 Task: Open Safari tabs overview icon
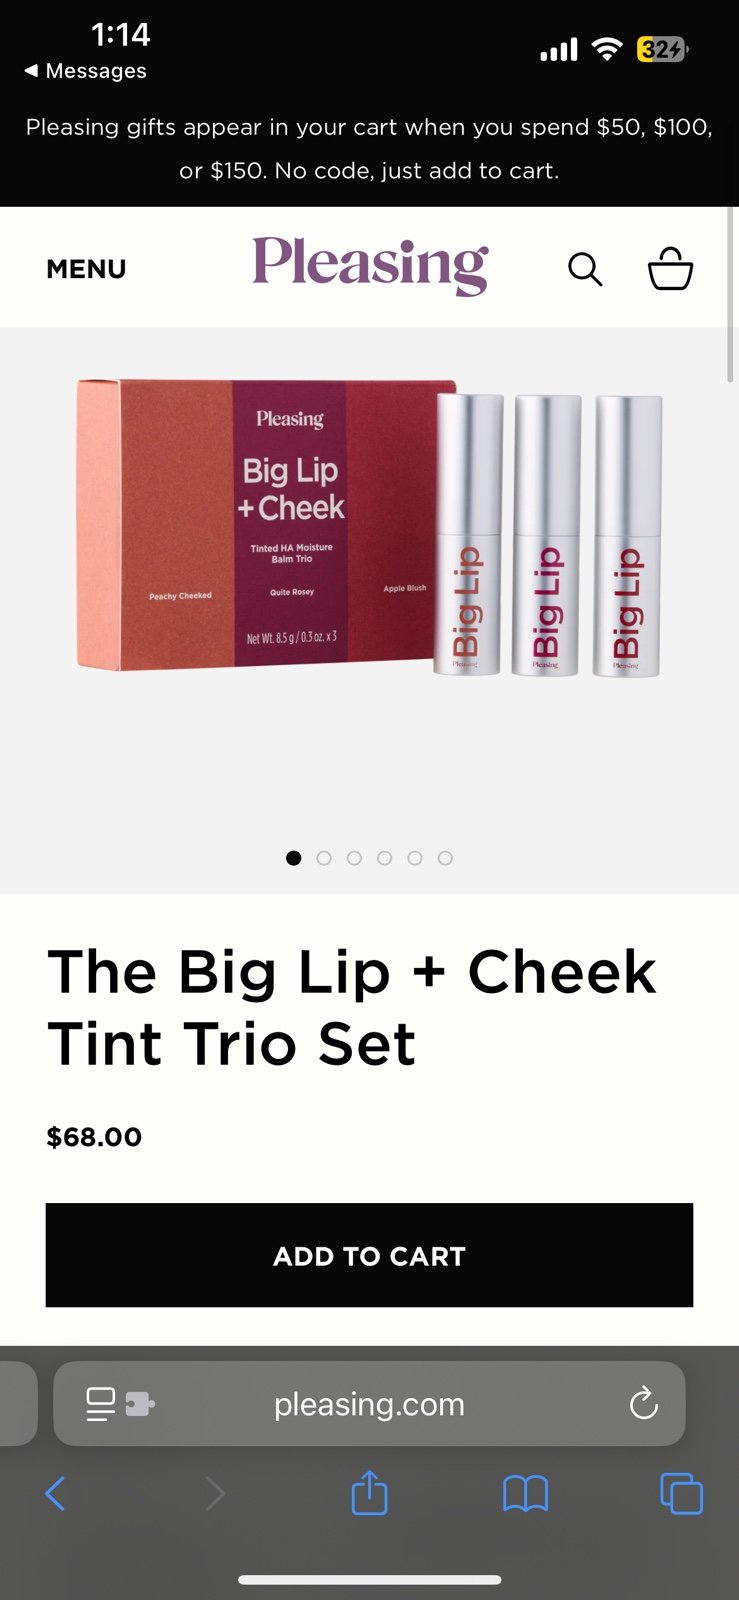[x=682, y=1494]
